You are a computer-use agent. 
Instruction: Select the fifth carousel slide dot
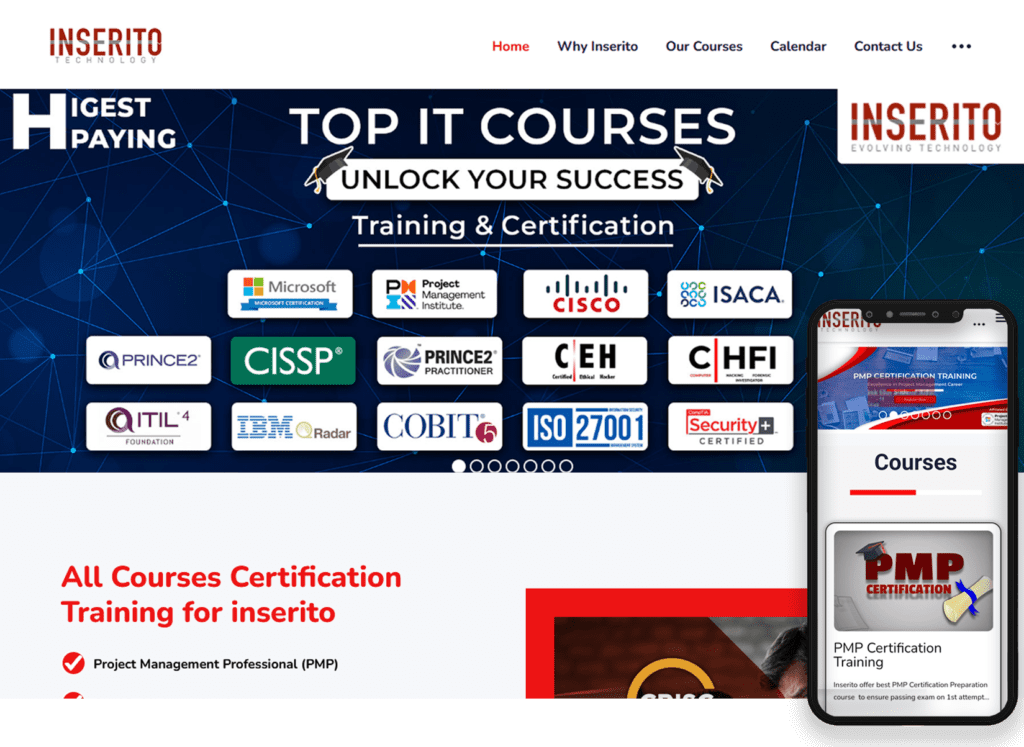(530, 466)
